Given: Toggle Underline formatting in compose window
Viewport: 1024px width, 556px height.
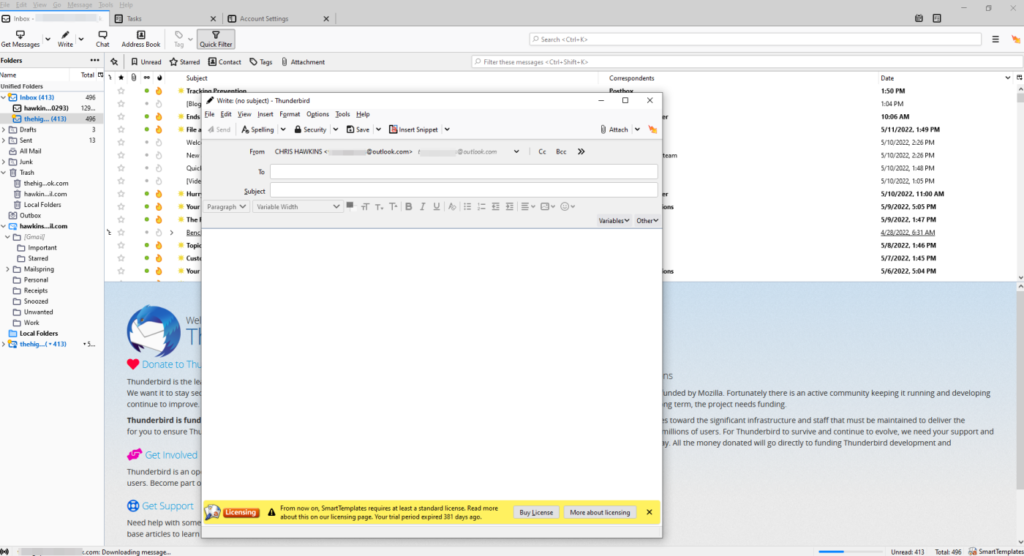Looking at the screenshot, I should coord(436,206).
